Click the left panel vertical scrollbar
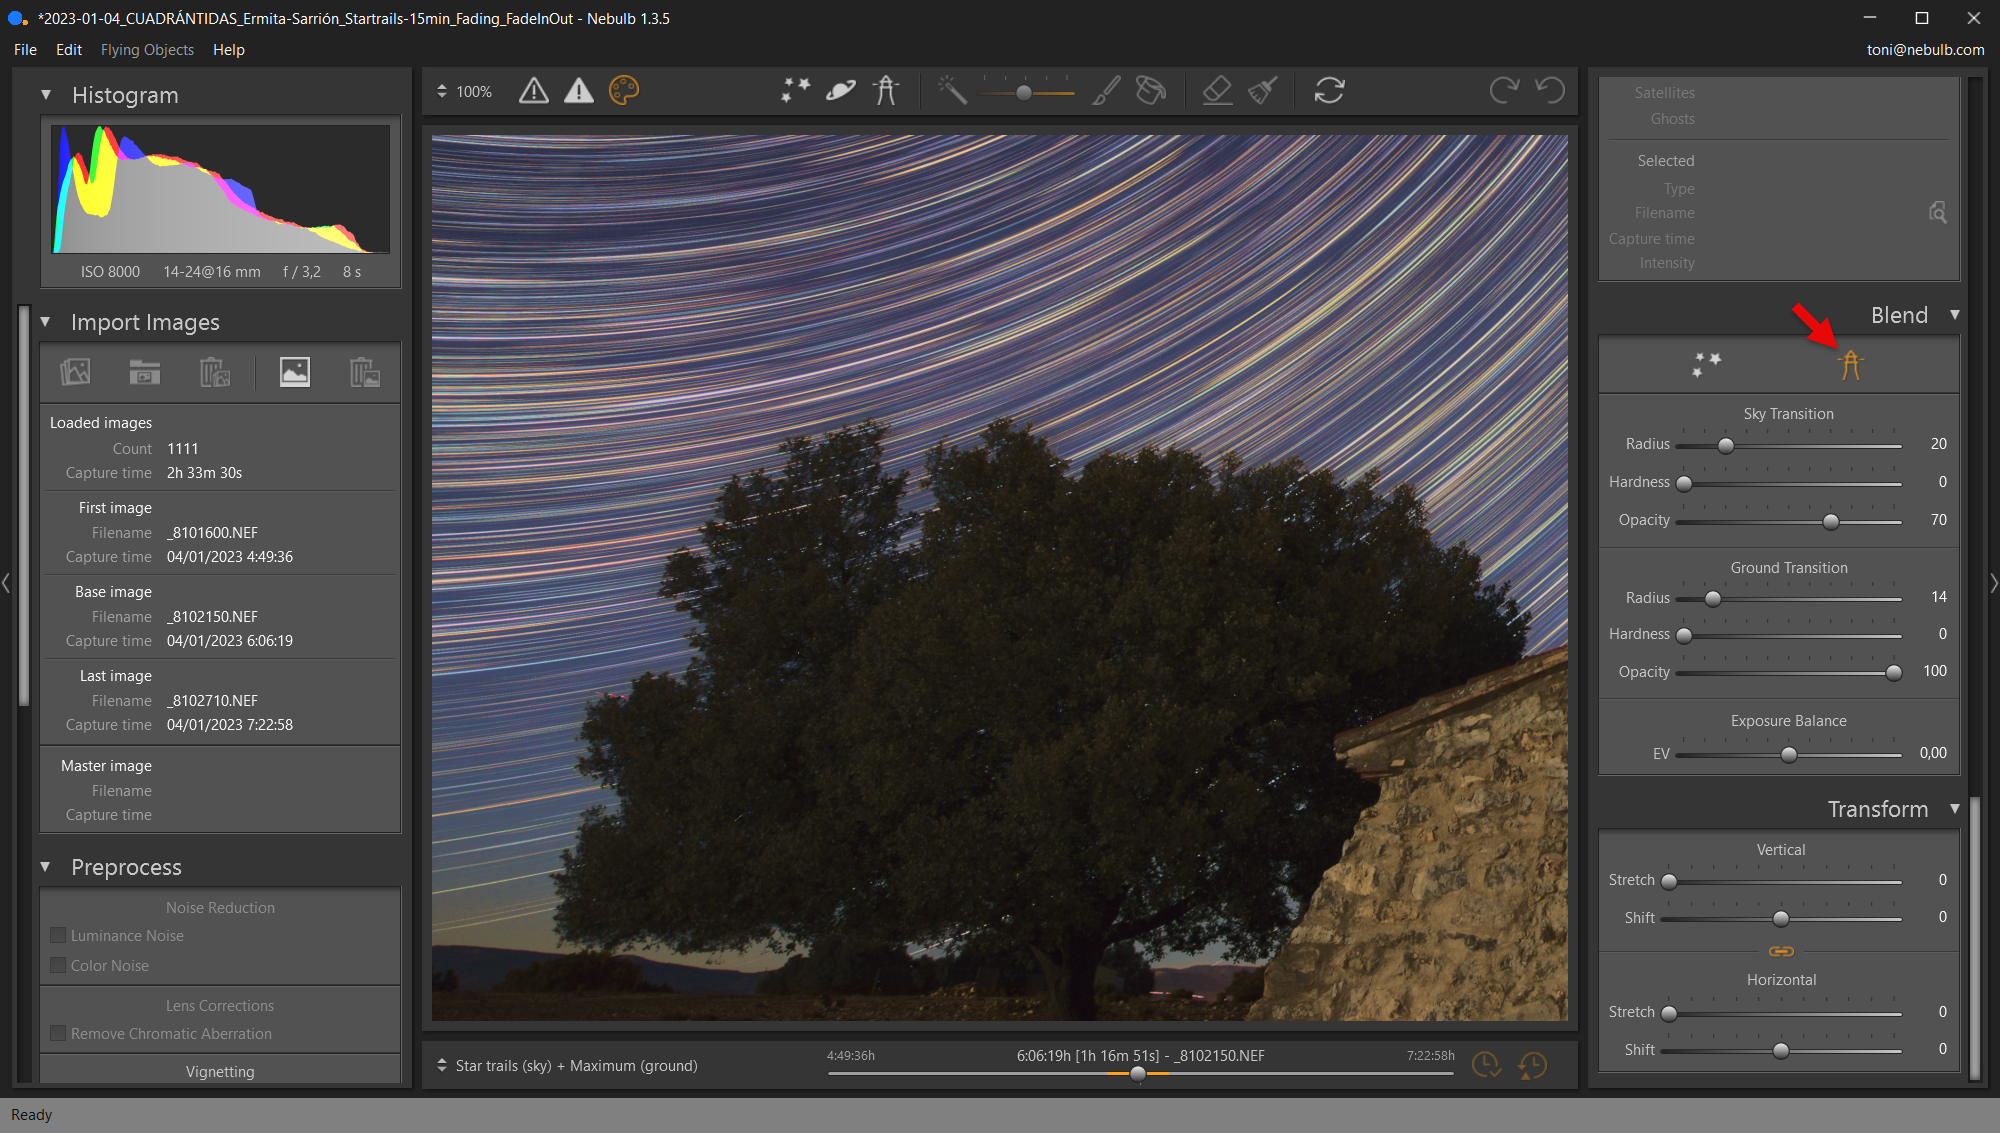 click(x=24, y=508)
